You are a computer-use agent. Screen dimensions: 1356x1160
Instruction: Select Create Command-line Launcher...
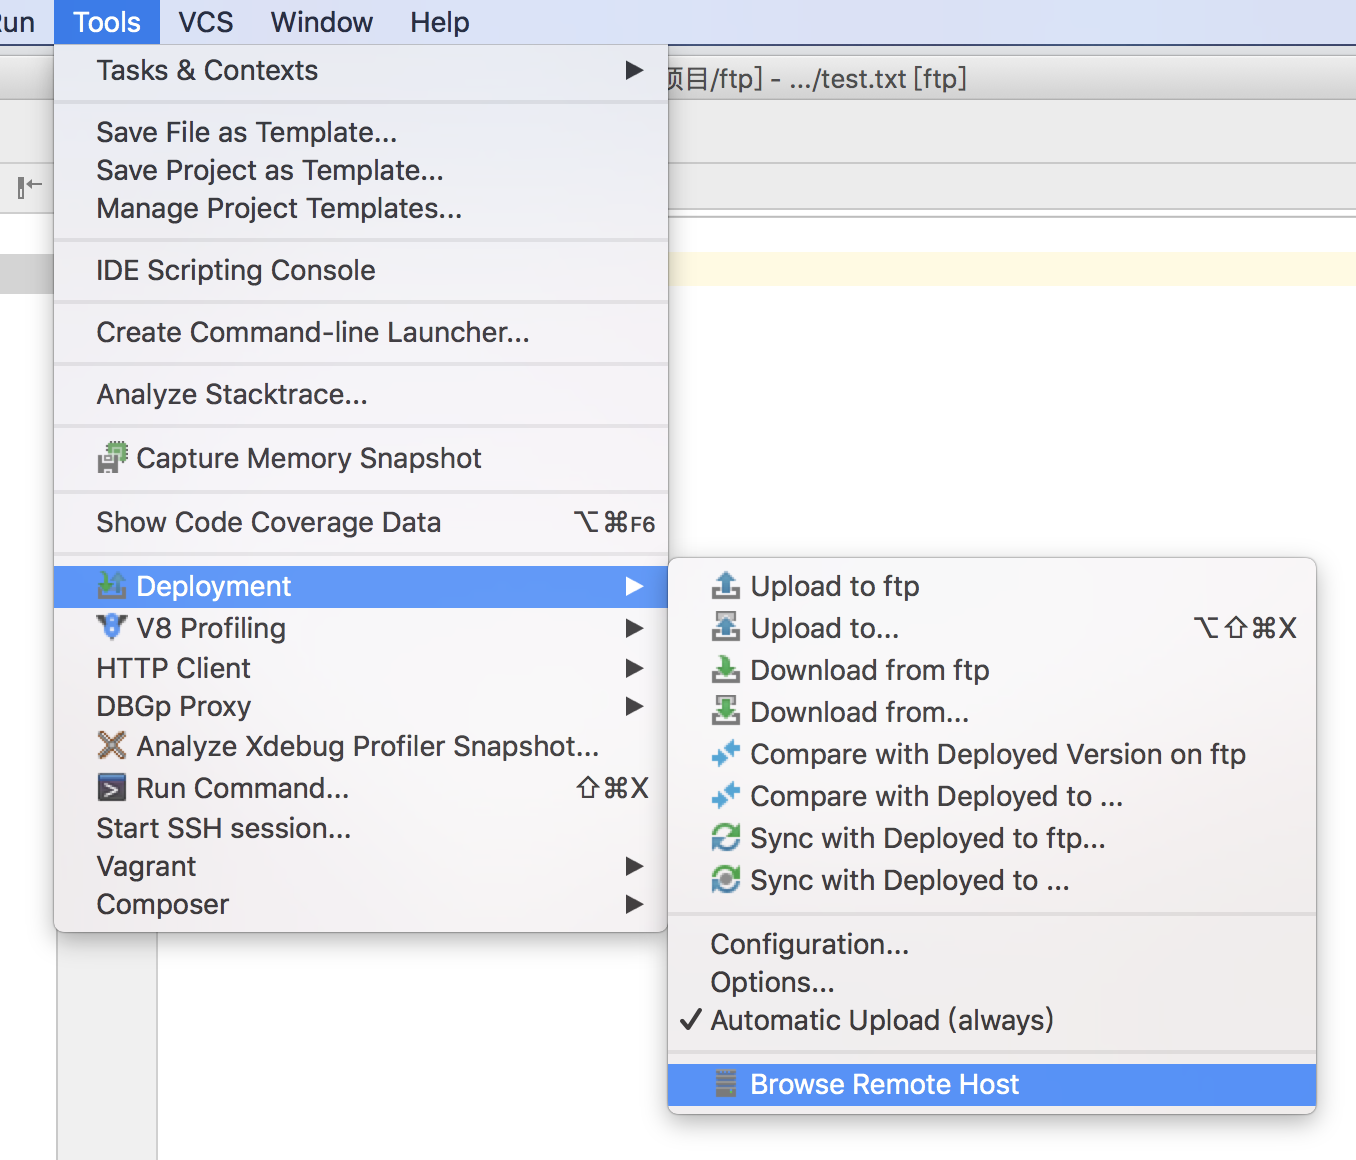coord(360,332)
